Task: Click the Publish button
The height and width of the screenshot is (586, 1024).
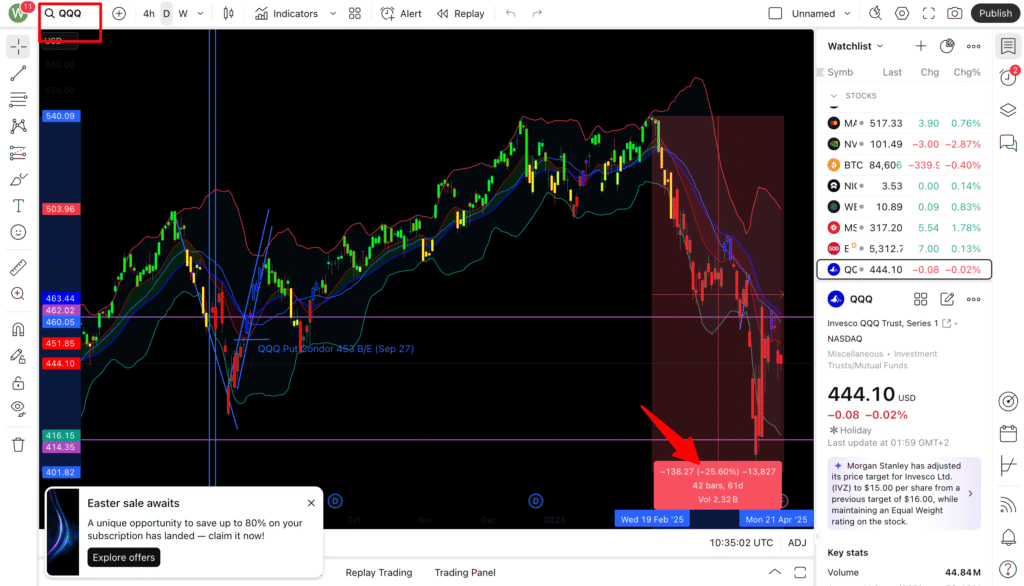Action: click(995, 14)
